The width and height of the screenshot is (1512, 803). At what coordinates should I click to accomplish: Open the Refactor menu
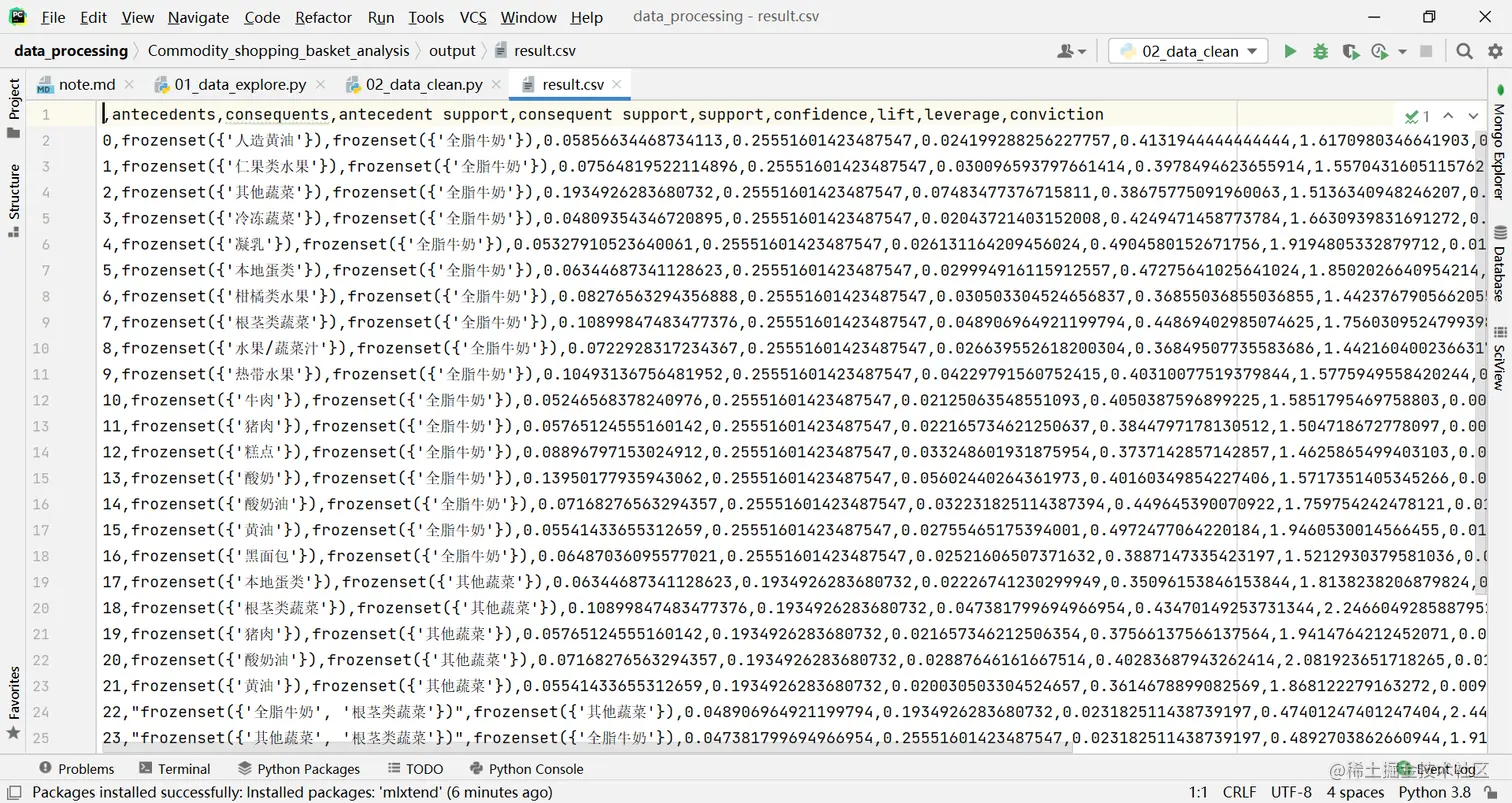tap(323, 17)
